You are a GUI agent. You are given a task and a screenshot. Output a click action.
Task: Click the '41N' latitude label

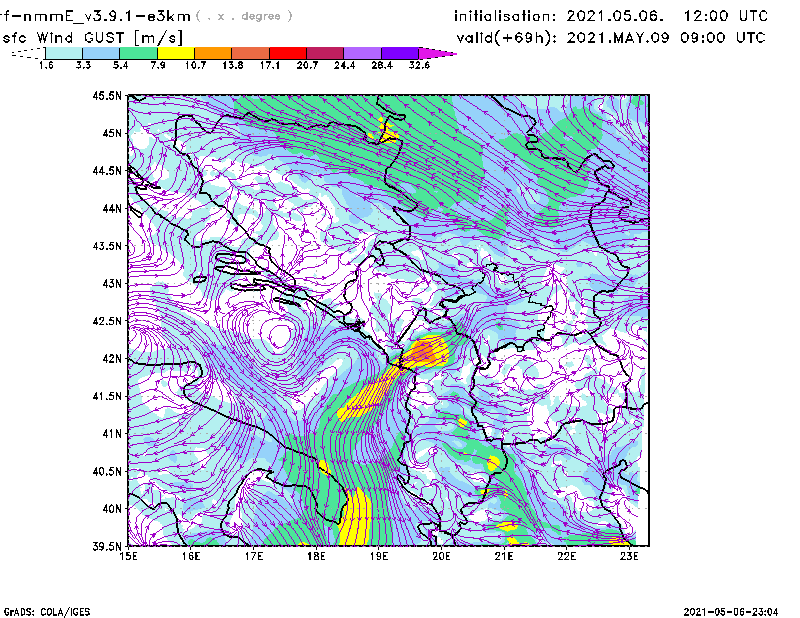pyautogui.click(x=112, y=434)
